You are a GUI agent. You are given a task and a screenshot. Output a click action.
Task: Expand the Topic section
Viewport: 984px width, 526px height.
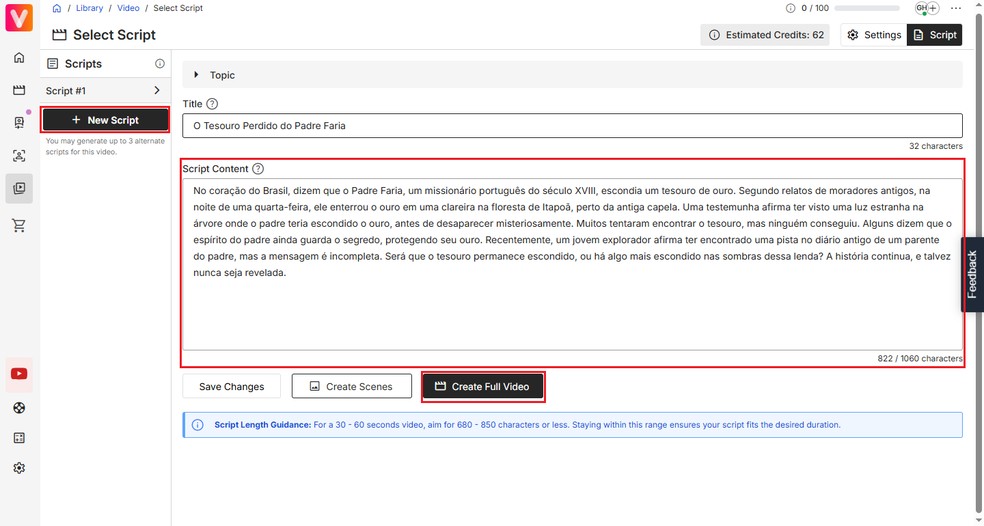click(572, 75)
